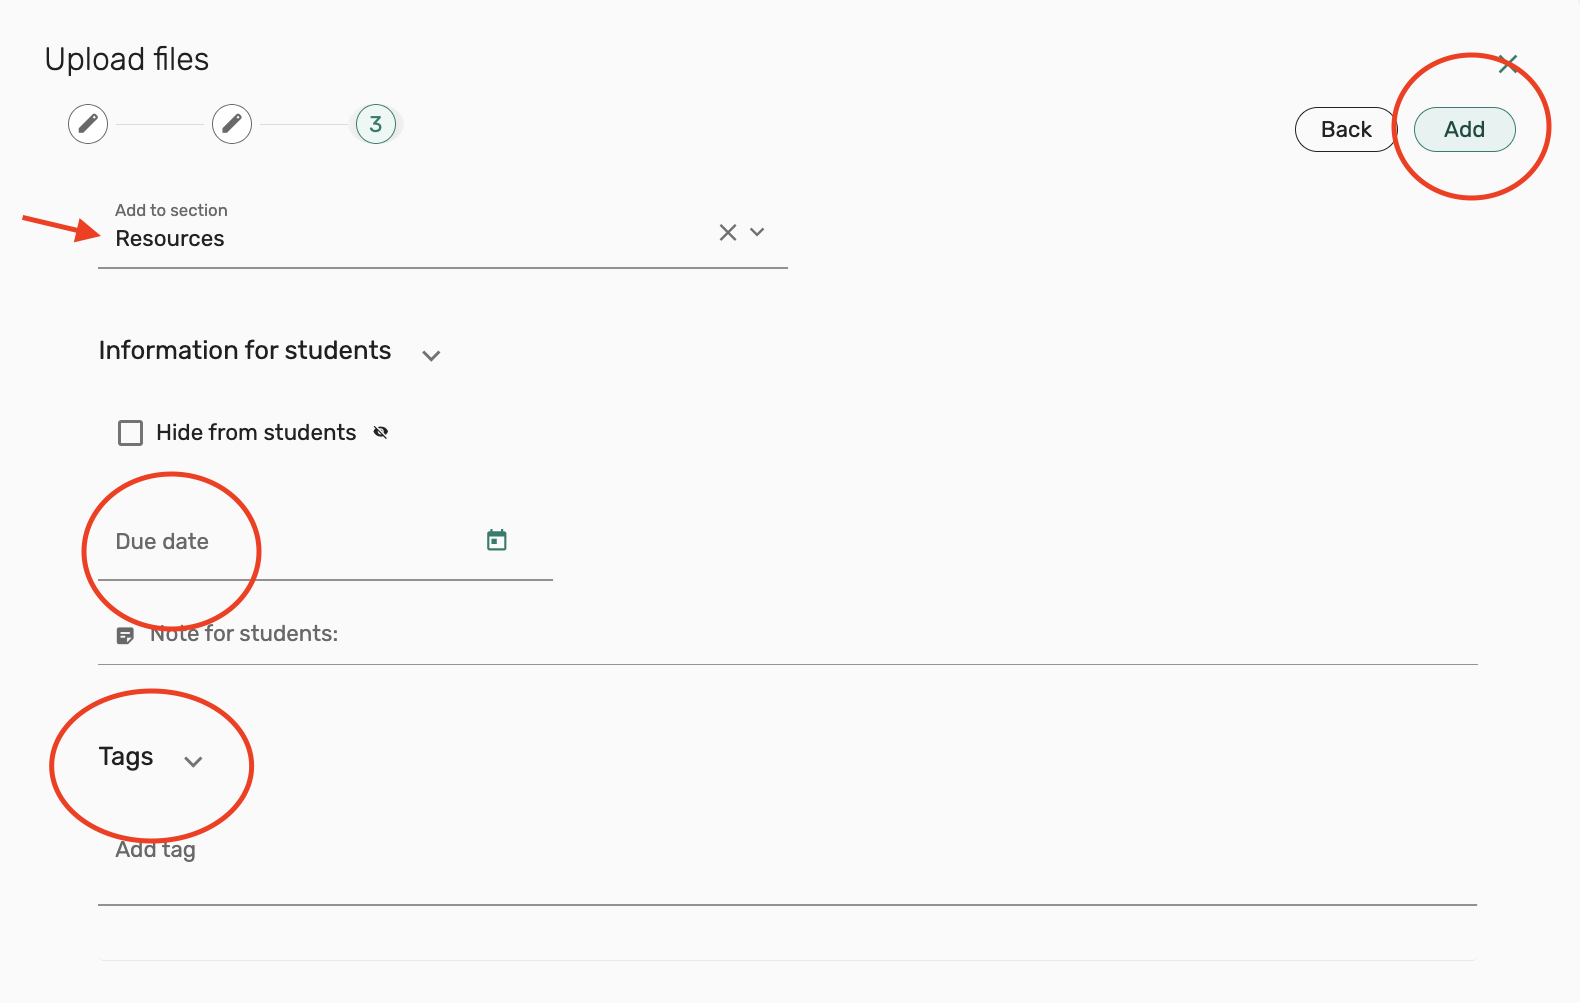Collapse the Tags section
1580x1003 pixels.
tap(194, 762)
